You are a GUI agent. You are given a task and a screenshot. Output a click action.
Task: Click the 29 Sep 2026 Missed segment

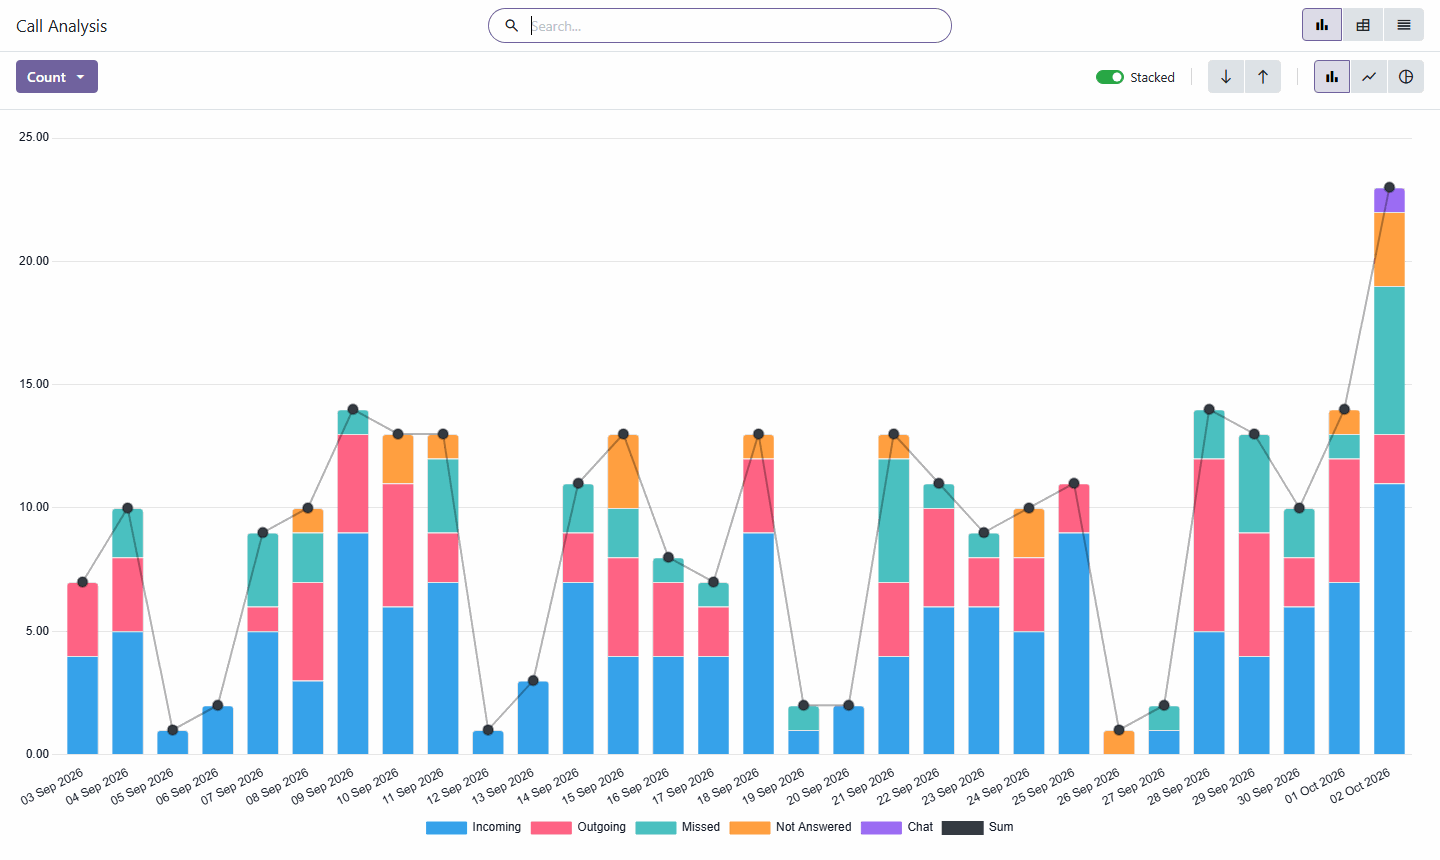click(x=1254, y=483)
